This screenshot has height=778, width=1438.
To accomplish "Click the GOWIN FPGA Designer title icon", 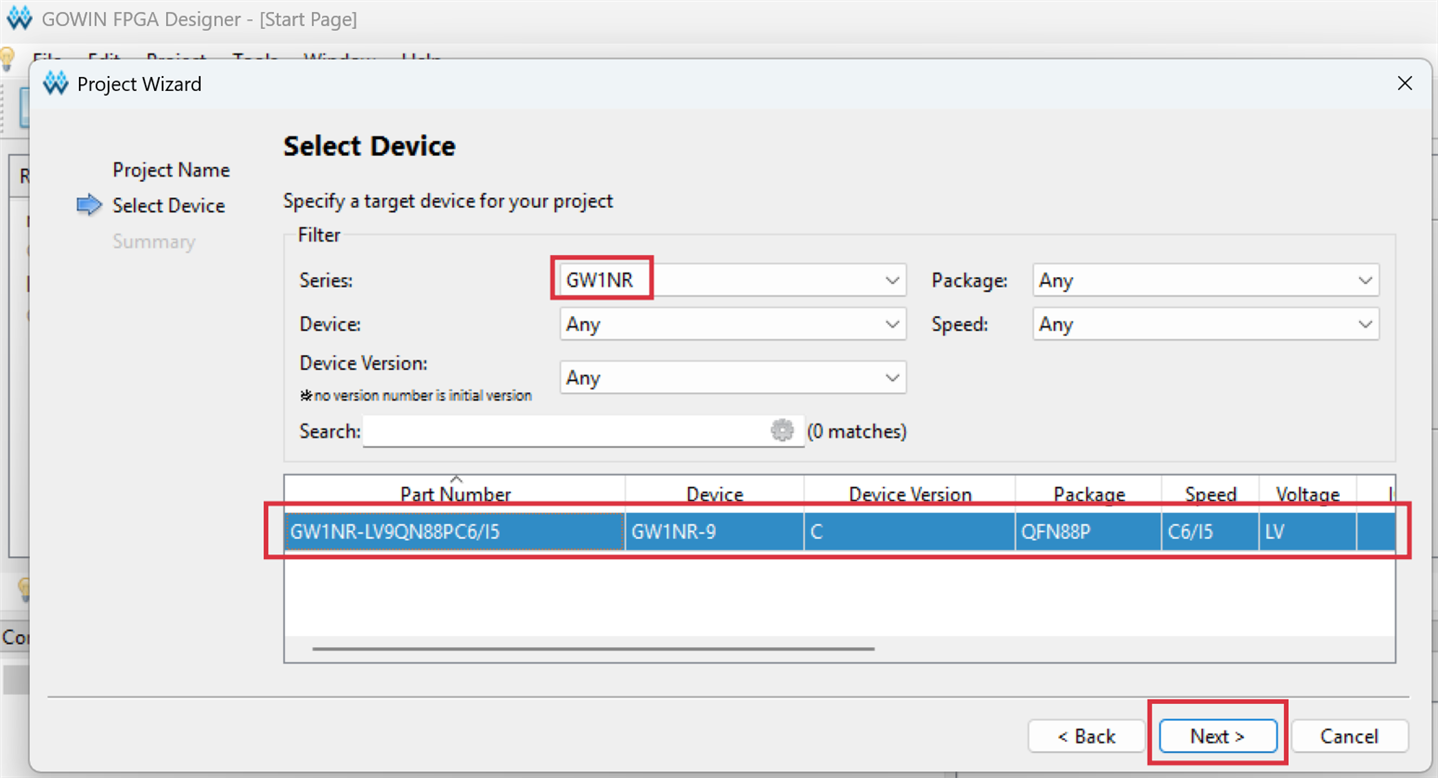I will coord(19,19).
